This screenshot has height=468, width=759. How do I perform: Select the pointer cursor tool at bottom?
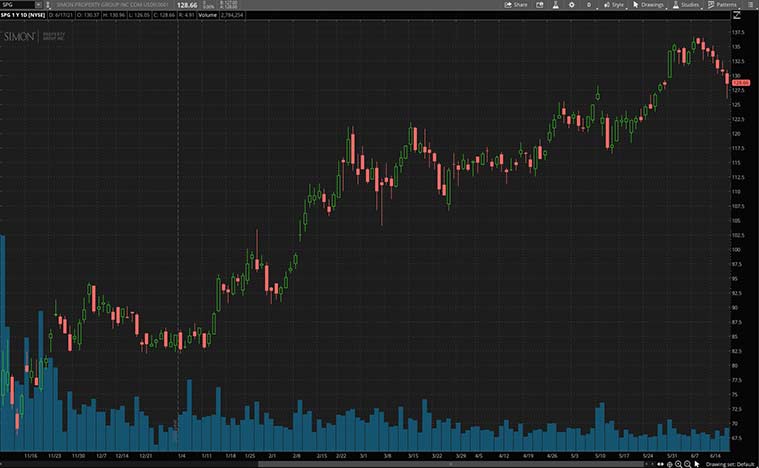[697, 464]
